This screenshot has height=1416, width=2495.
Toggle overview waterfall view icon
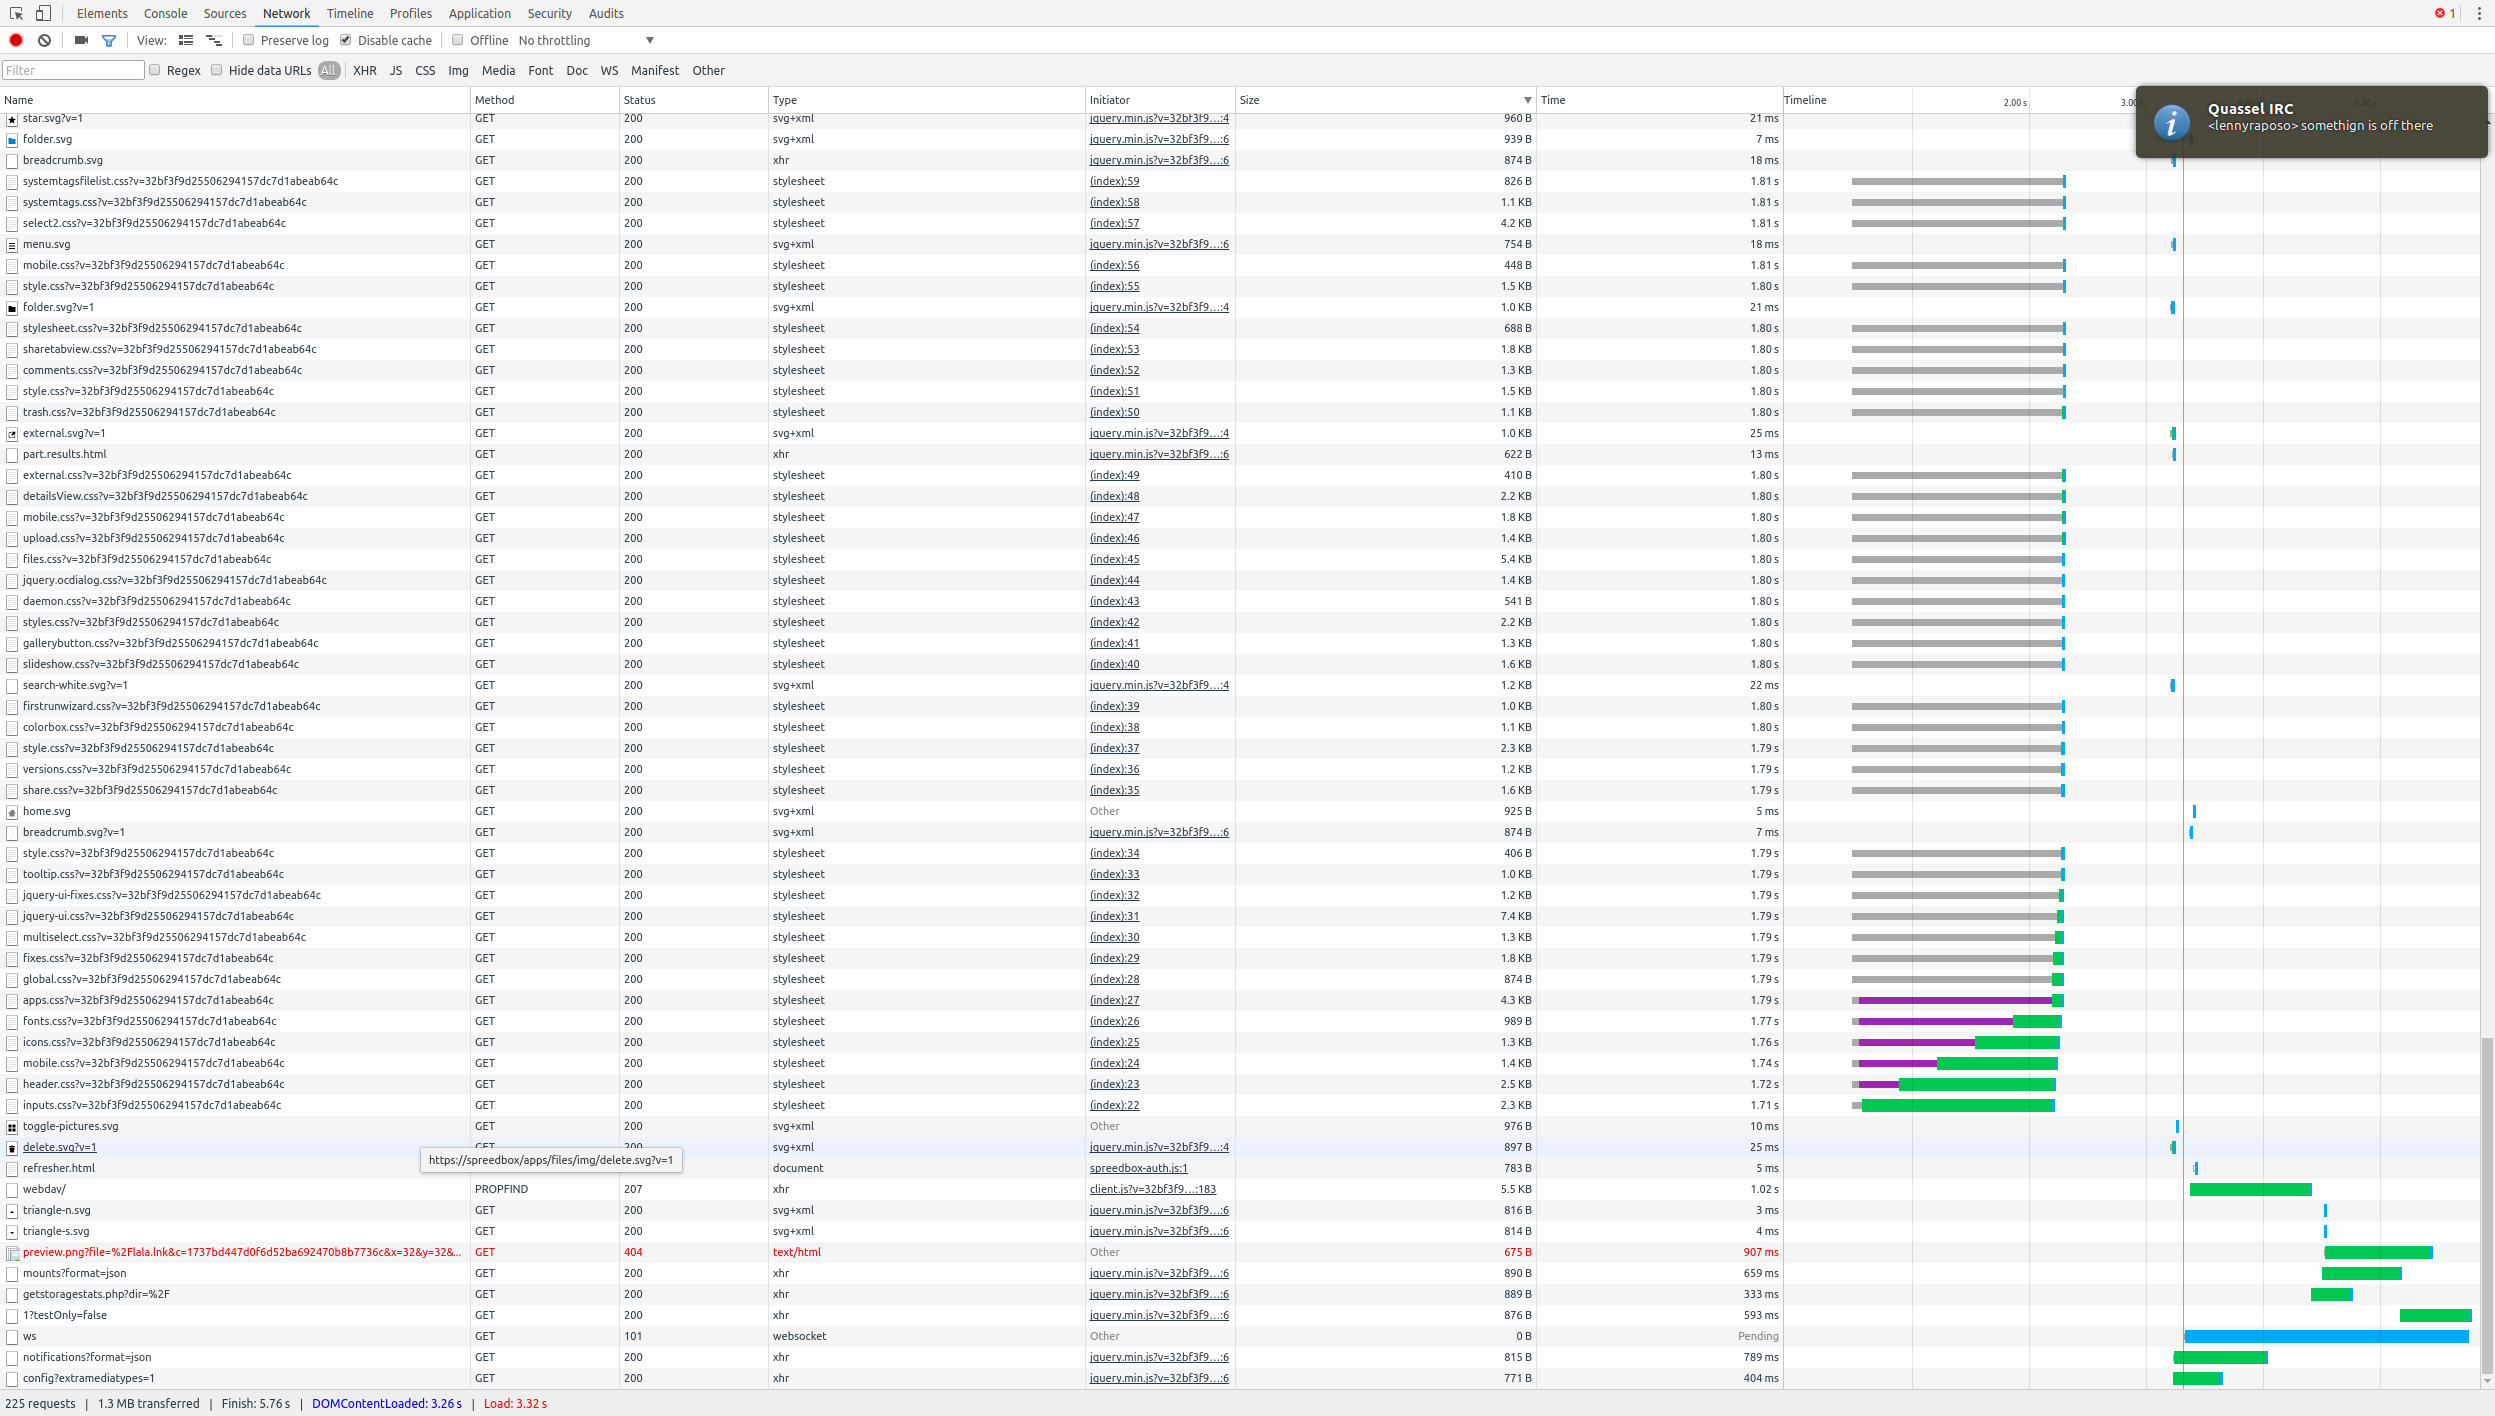pos(213,40)
